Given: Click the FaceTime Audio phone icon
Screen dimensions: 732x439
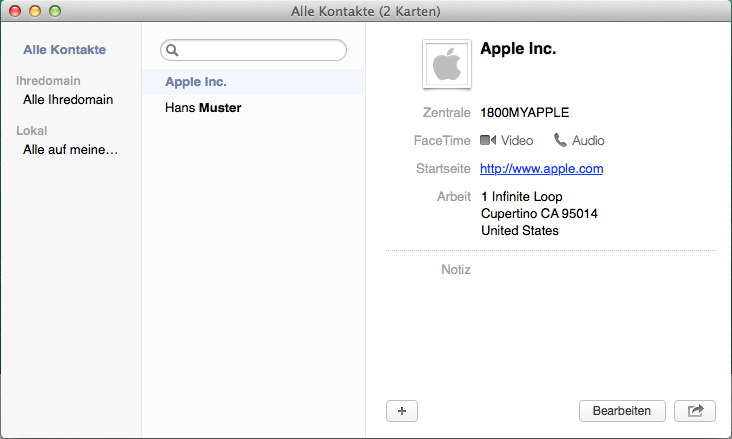Looking at the screenshot, I should coord(560,140).
